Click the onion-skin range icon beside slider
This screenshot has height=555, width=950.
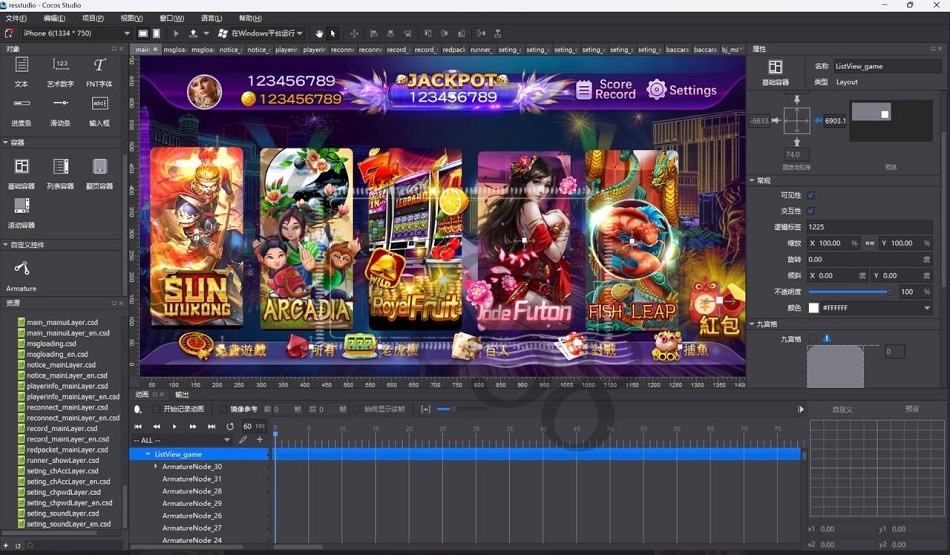coord(425,410)
